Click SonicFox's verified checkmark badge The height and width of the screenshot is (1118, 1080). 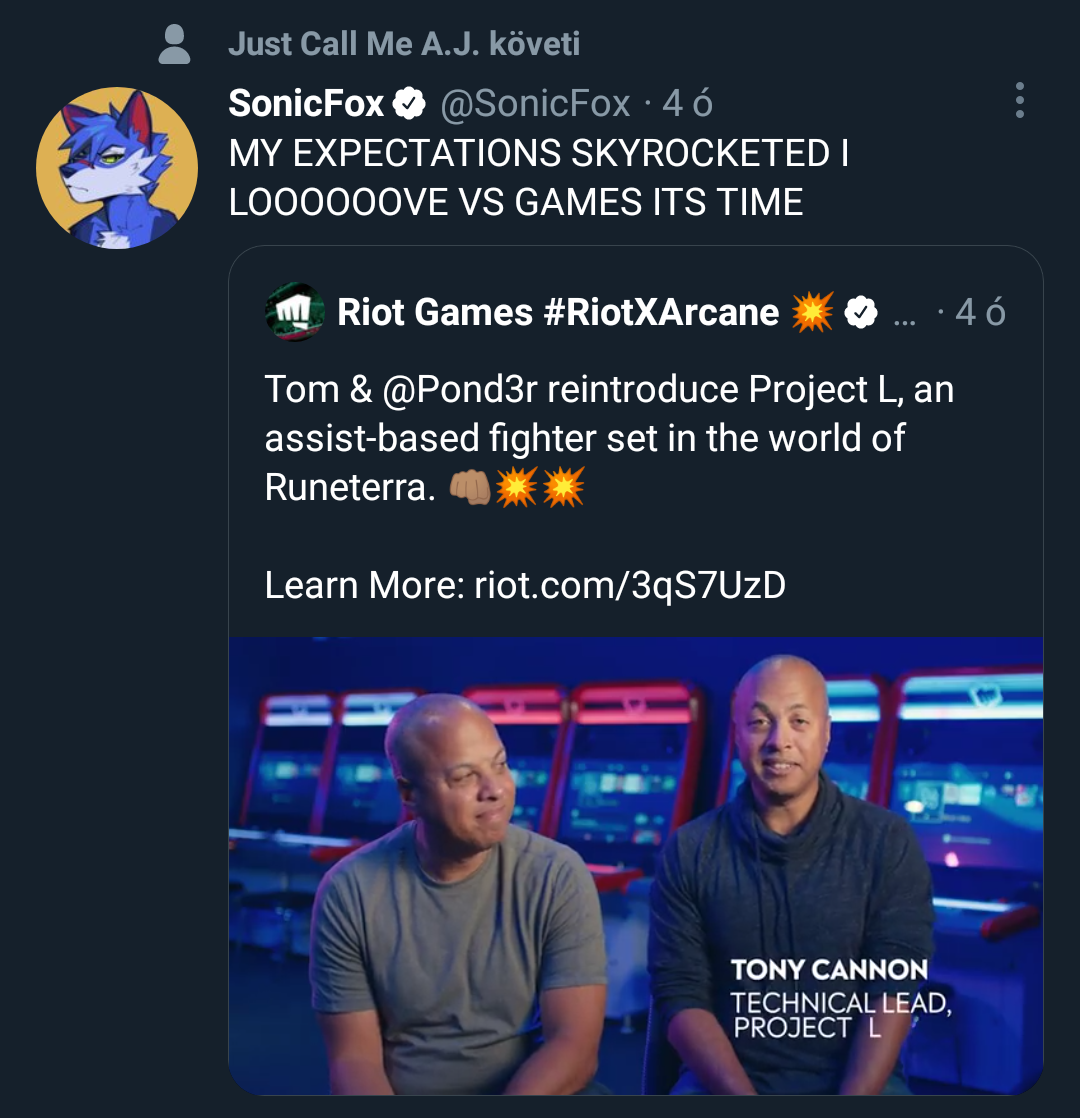coord(409,103)
